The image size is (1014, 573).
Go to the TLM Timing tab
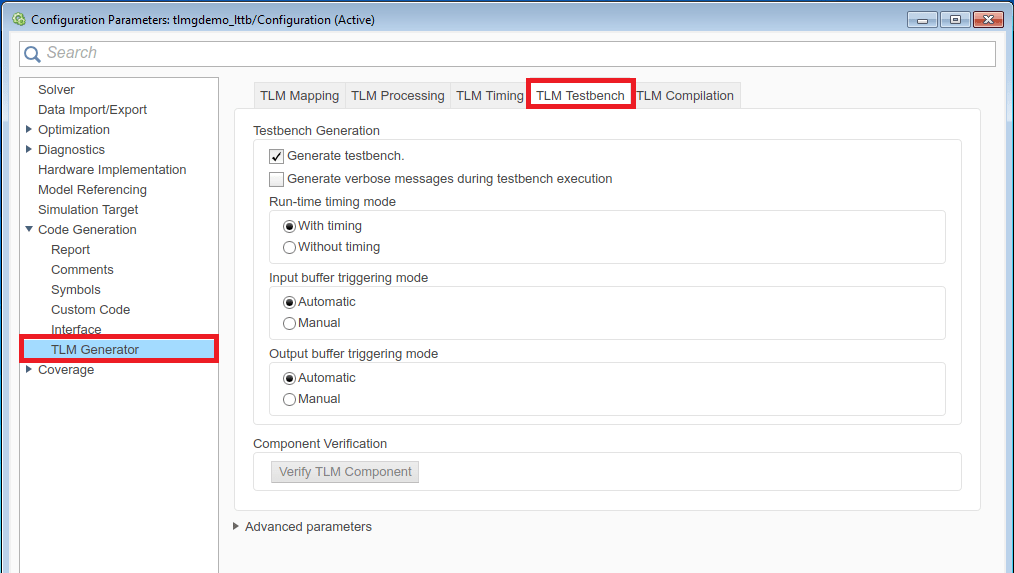point(489,96)
